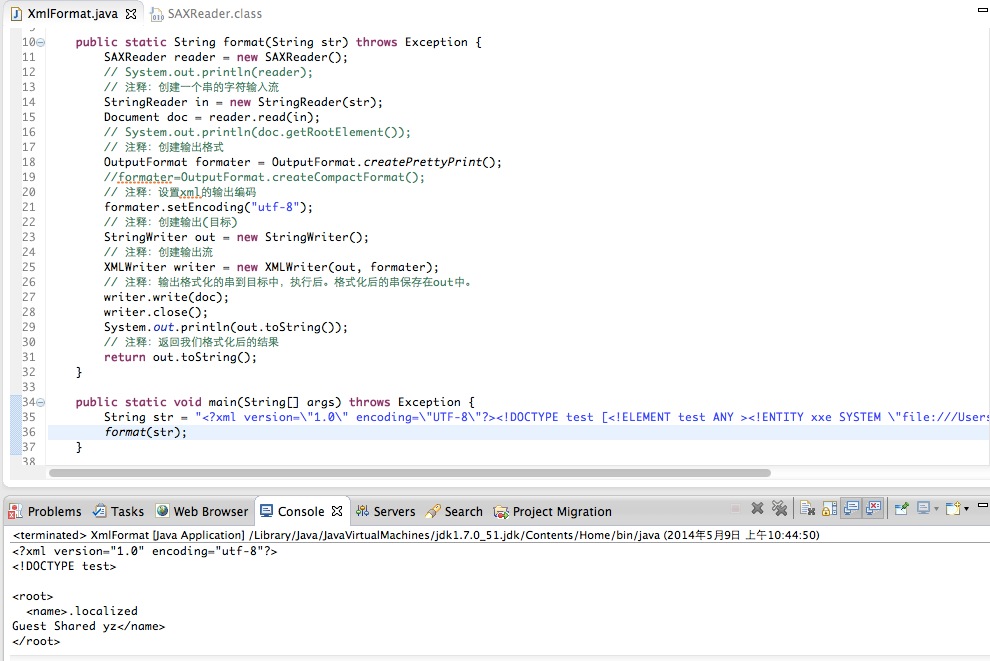Image resolution: width=990 pixels, height=661 pixels.
Task: Click line number 36 in the gutter
Action: click(28, 432)
